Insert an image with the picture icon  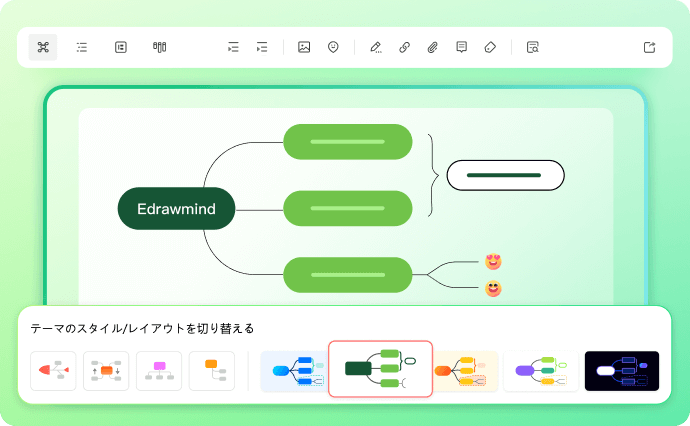pos(304,47)
